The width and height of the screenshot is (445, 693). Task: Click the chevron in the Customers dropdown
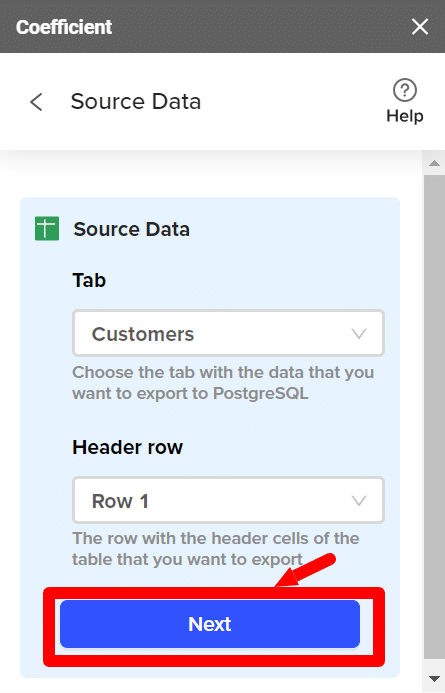(359, 334)
